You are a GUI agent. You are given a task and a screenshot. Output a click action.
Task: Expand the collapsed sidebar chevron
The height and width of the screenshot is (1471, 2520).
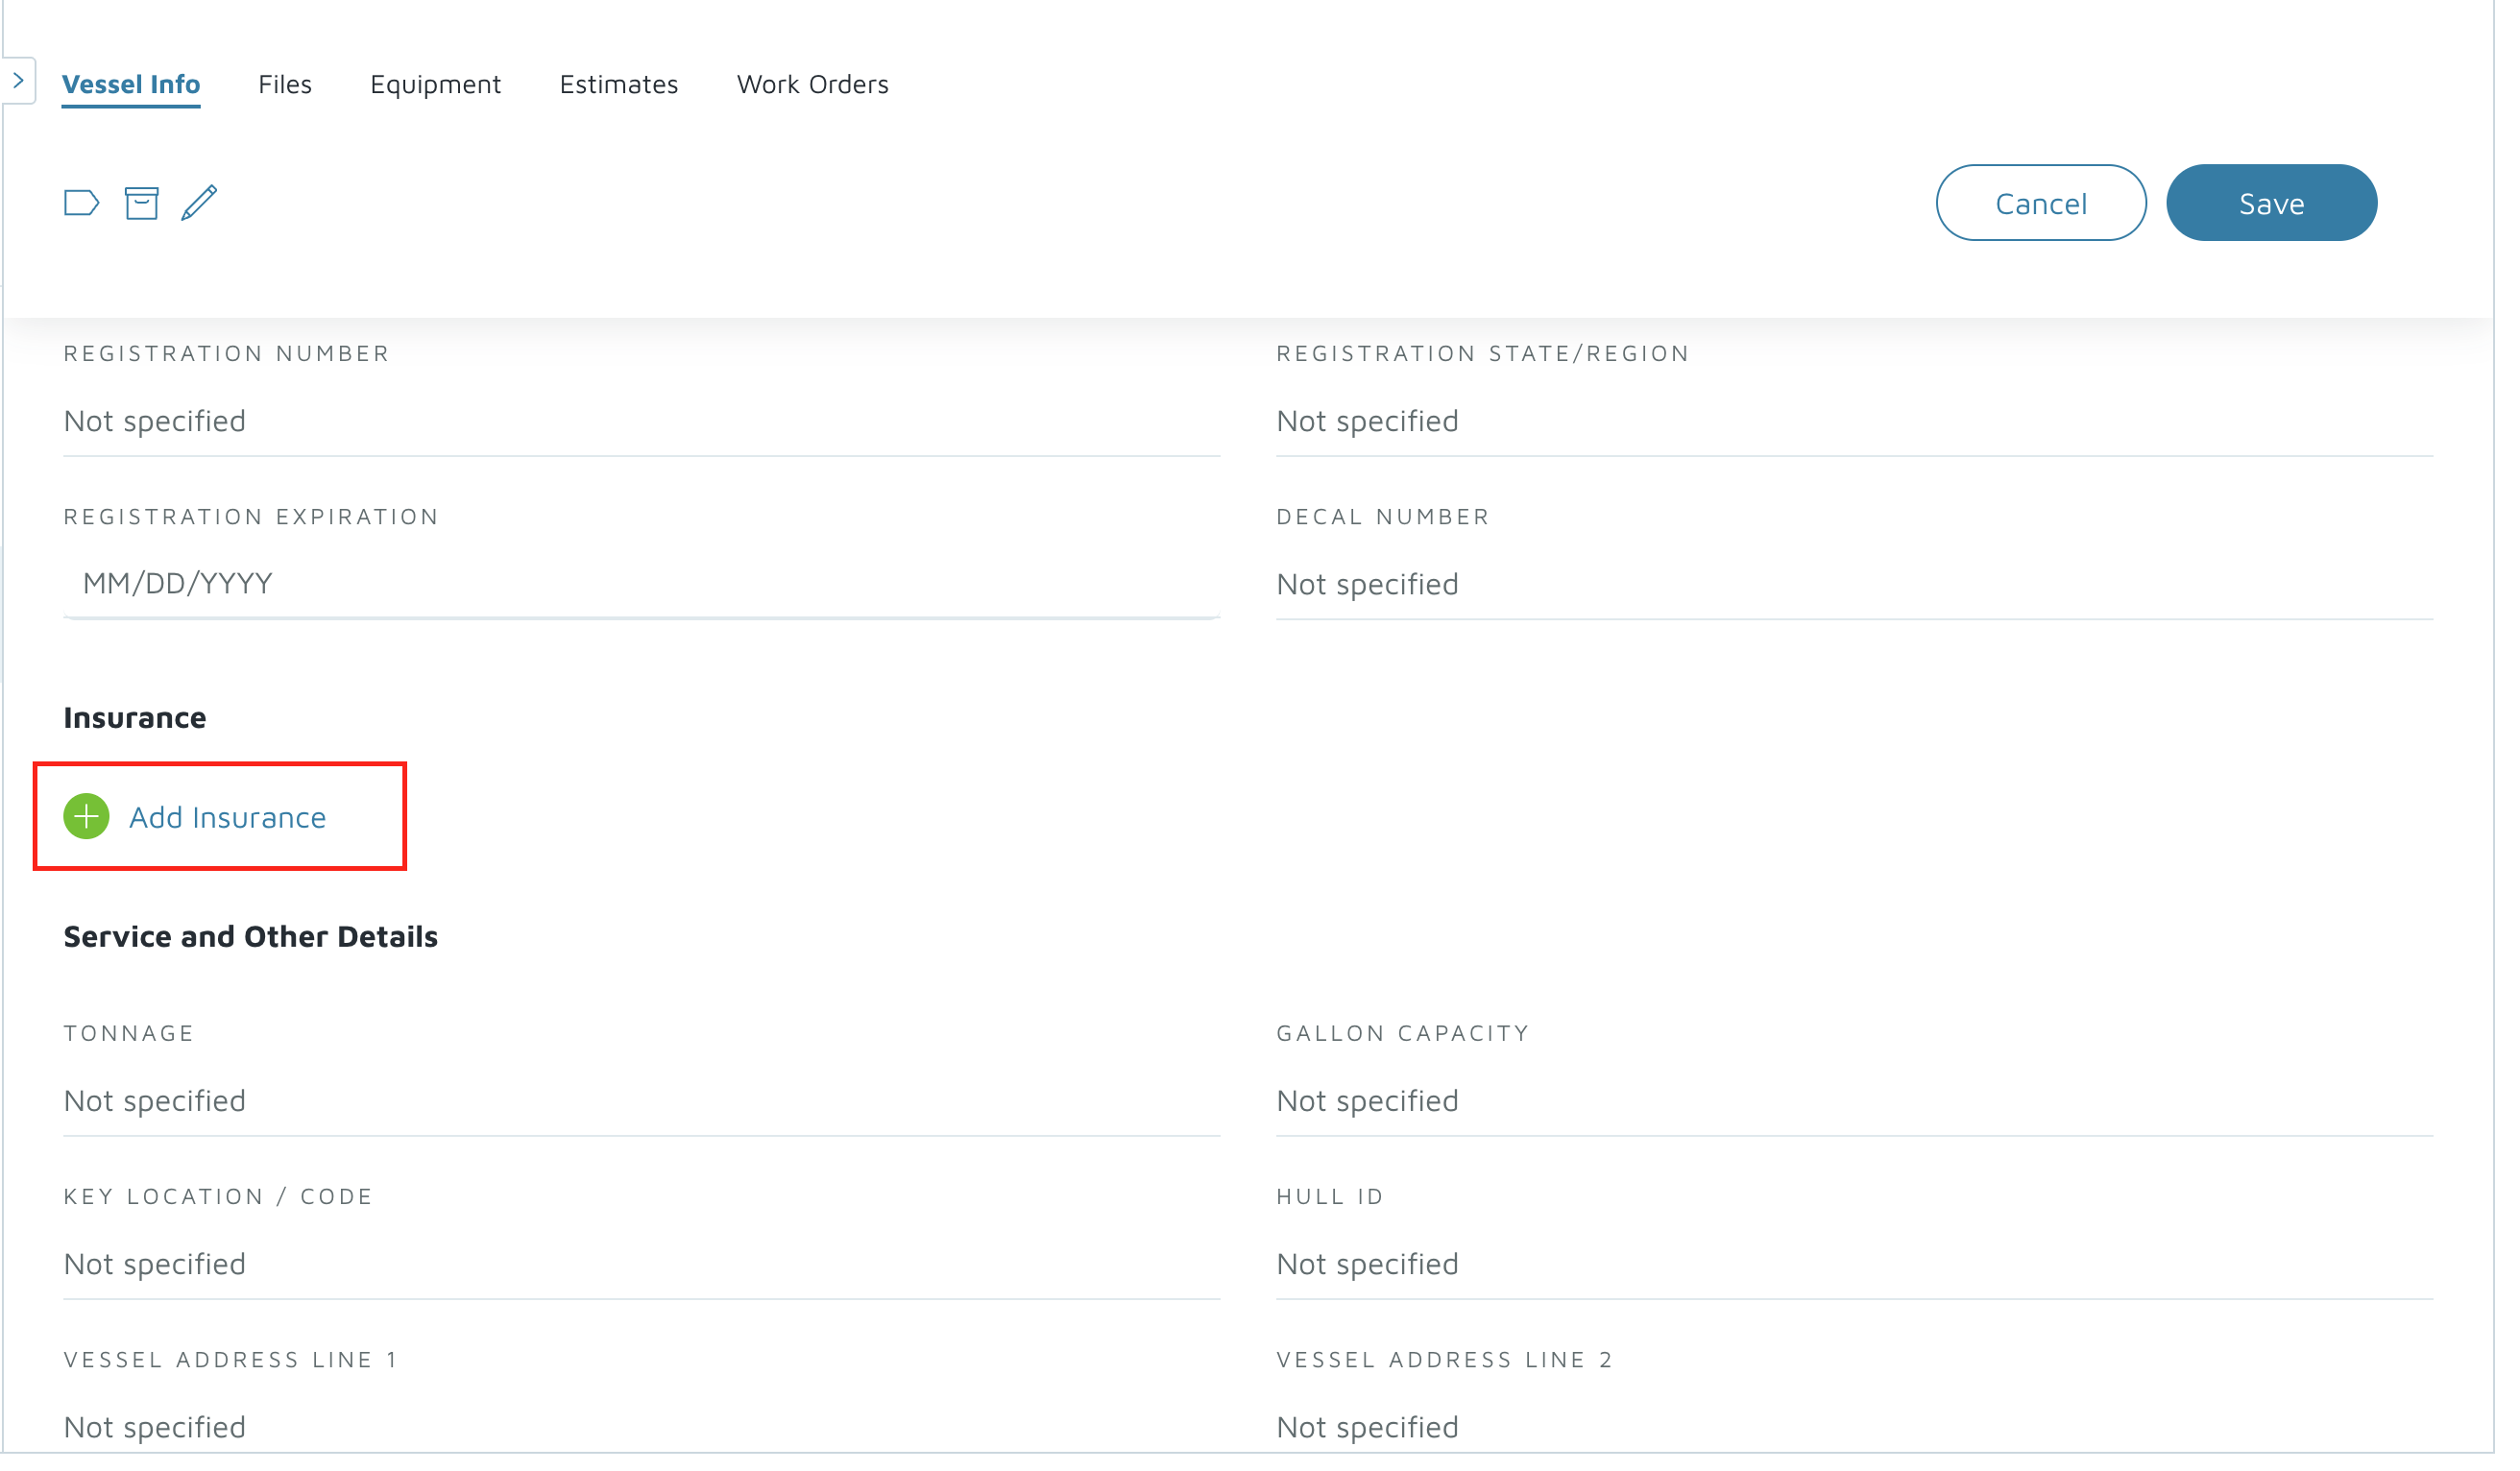[x=19, y=81]
